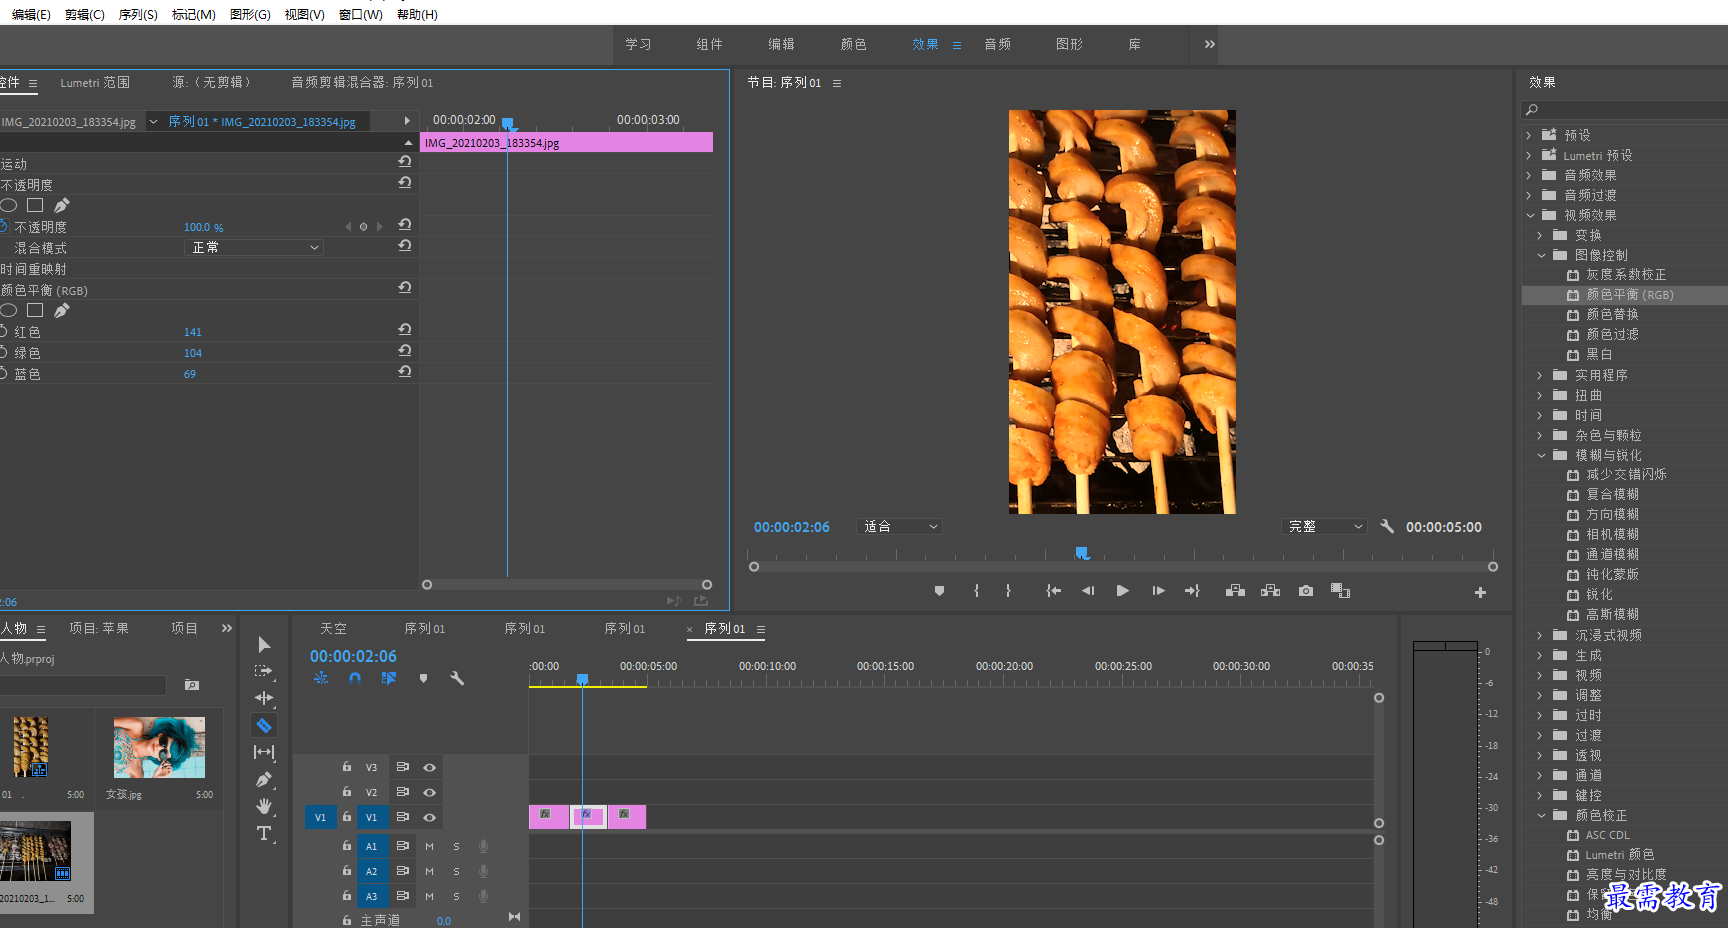Go to In point in Program monitor
Screen dimensions: 1728x928
[1053, 591]
